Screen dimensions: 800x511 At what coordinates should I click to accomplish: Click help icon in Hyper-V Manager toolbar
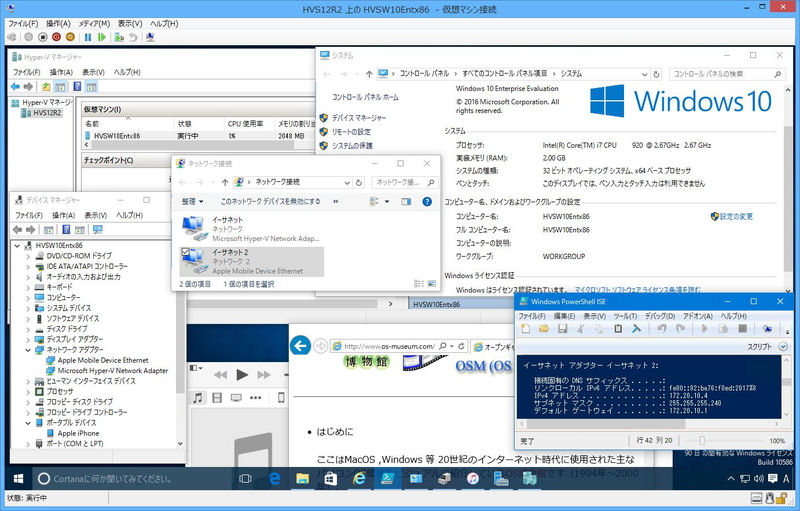[x=77, y=87]
